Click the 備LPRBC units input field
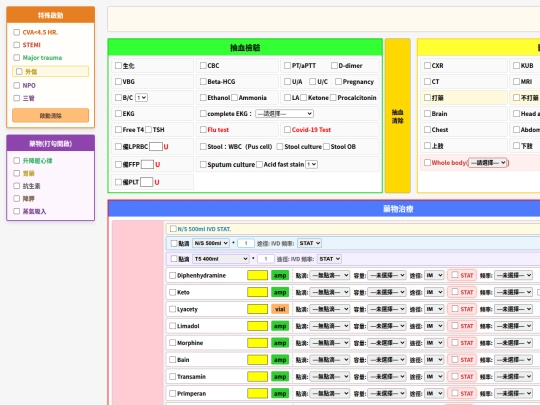Image resolution: width=540 pixels, height=405 pixels. click(156, 147)
